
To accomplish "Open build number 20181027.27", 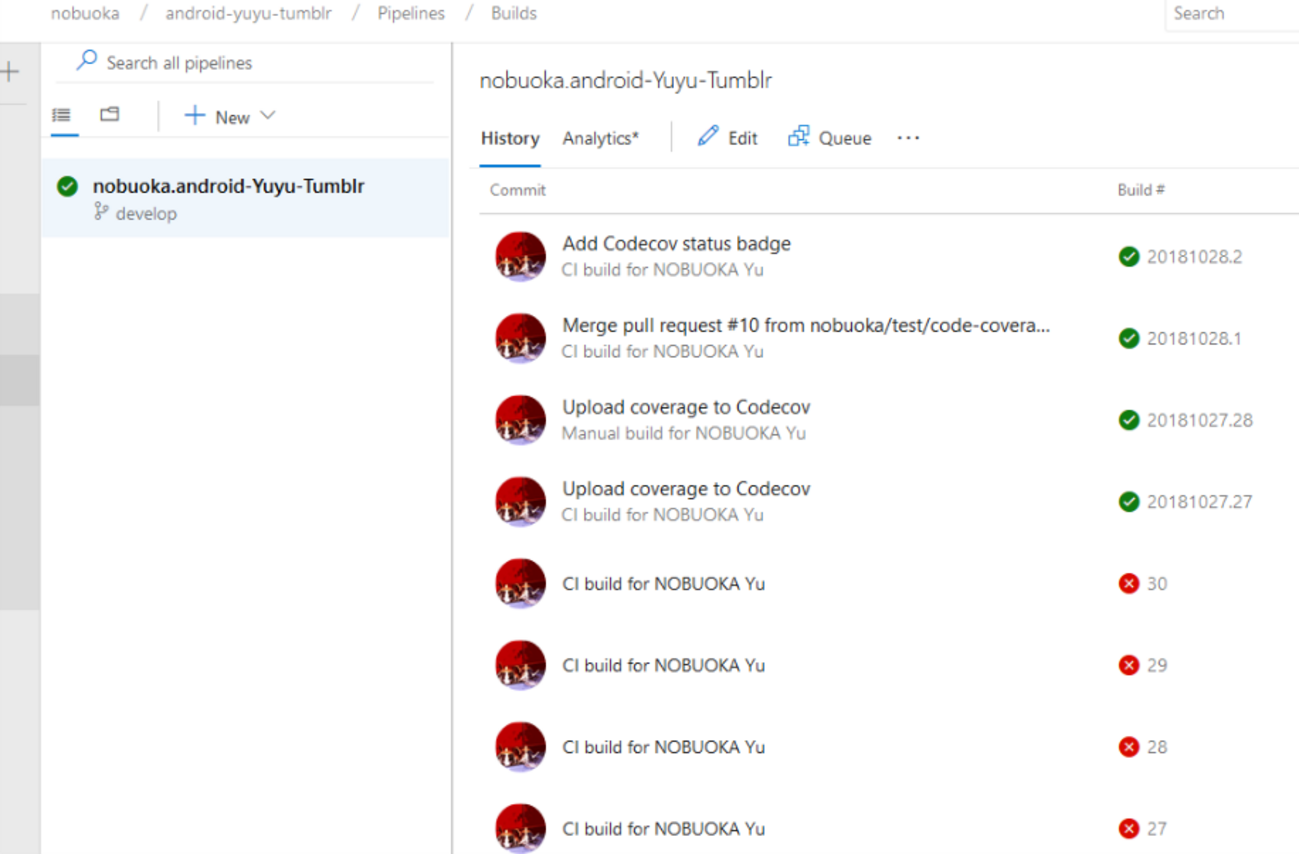I will 1199,501.
